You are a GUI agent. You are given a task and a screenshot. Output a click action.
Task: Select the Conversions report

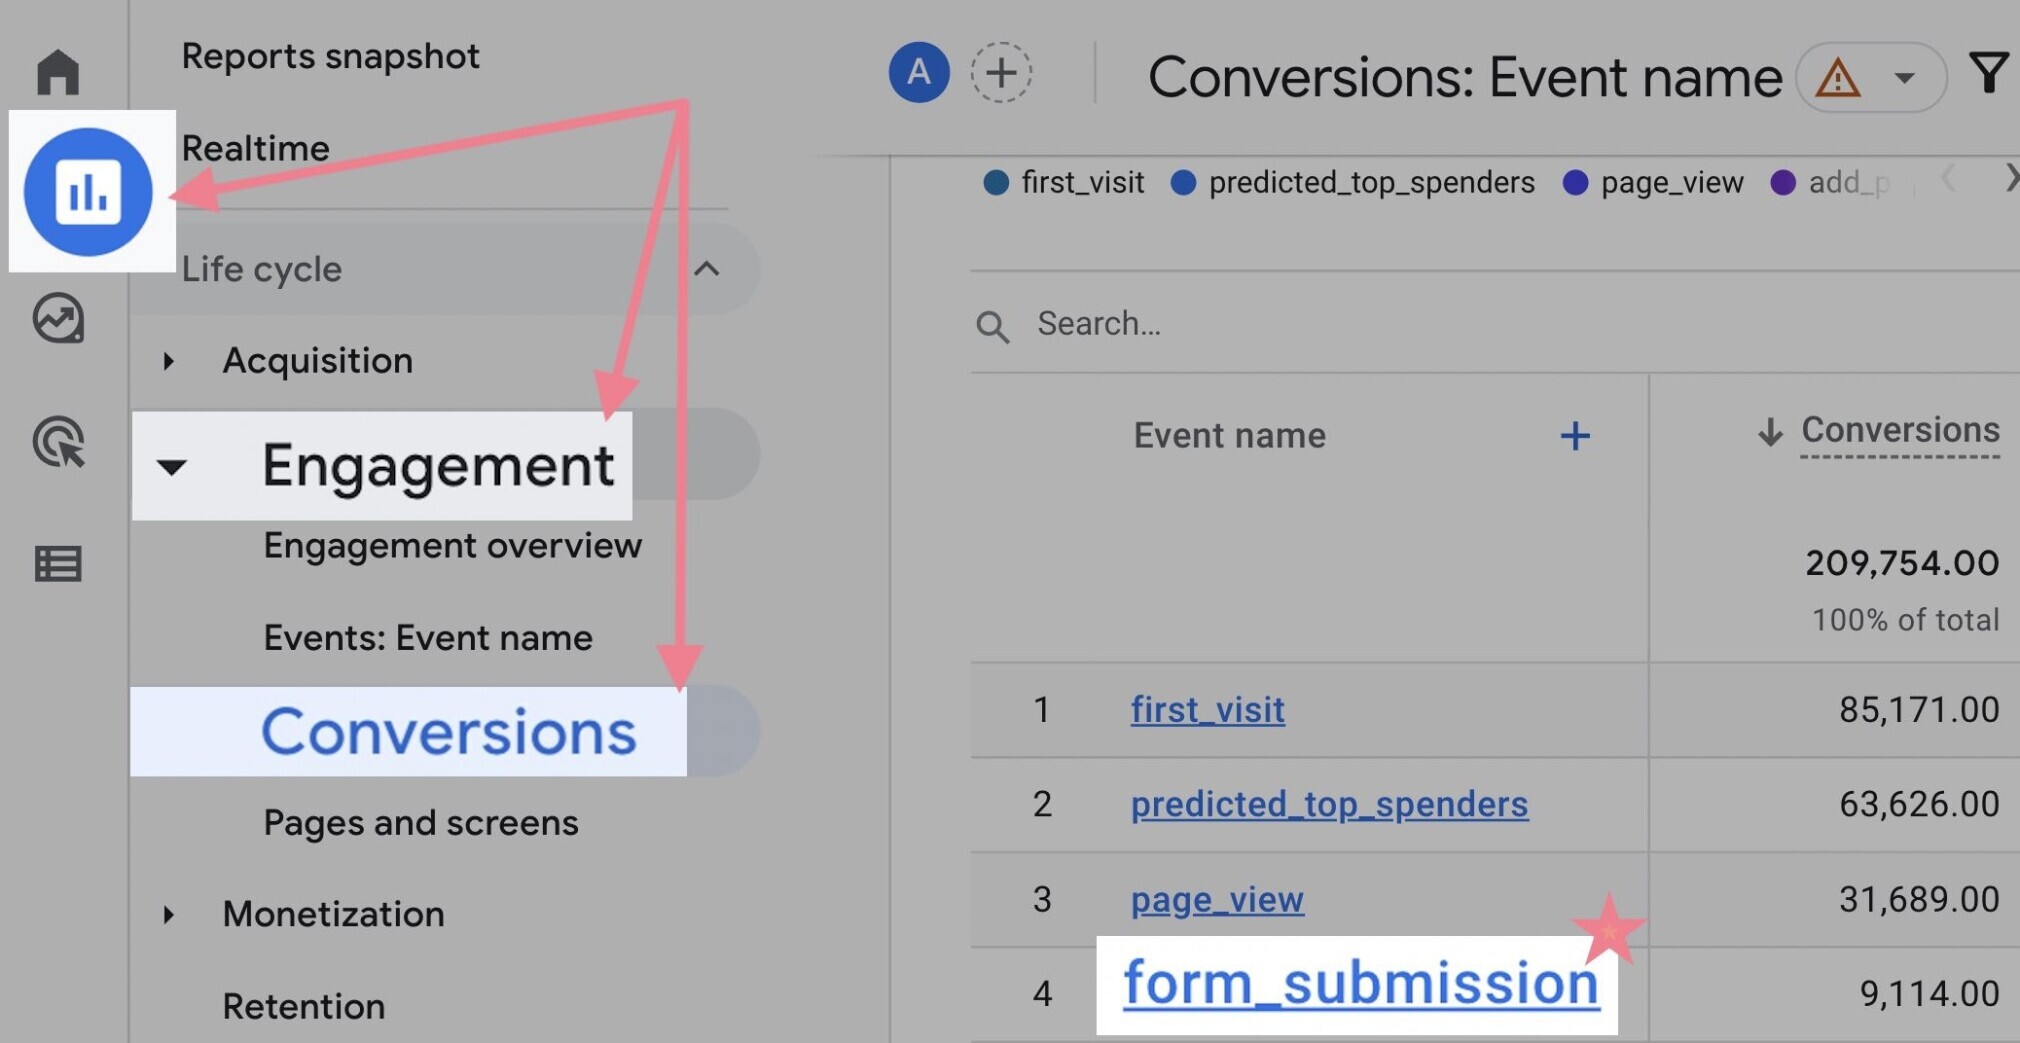click(x=448, y=732)
